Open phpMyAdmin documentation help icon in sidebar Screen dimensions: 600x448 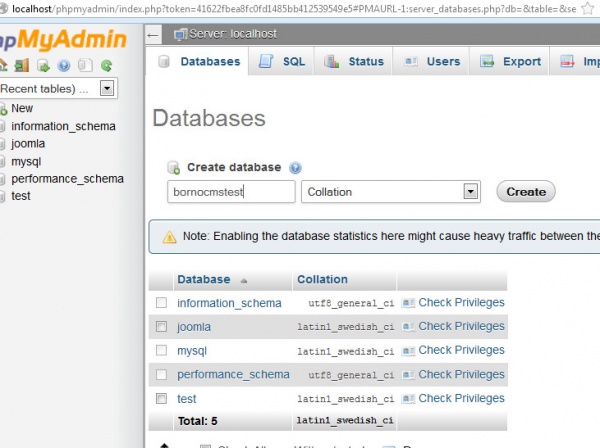pyautogui.click(x=64, y=66)
